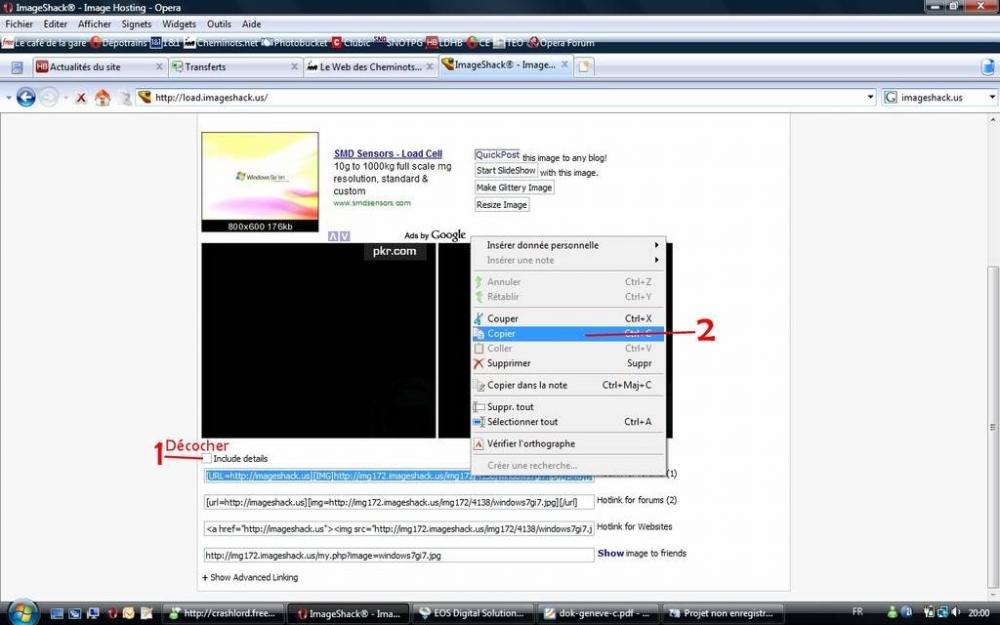This screenshot has width=1000, height=625.
Task: Uncheck the Include details checkbox
Action: click(x=207, y=458)
